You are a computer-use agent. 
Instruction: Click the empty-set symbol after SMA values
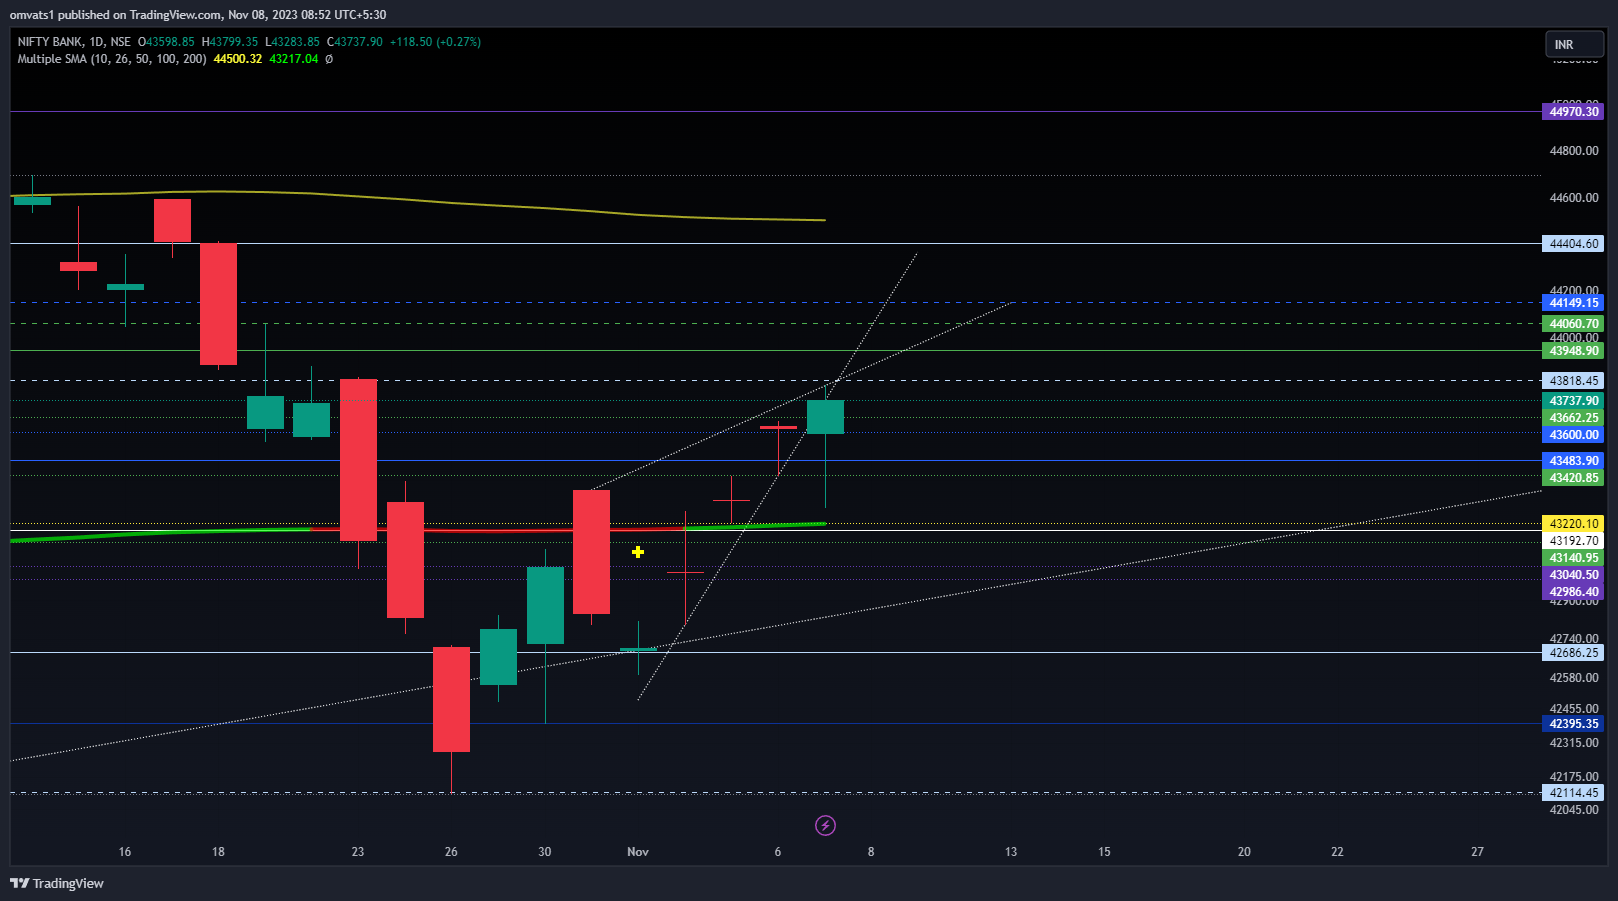pos(329,59)
